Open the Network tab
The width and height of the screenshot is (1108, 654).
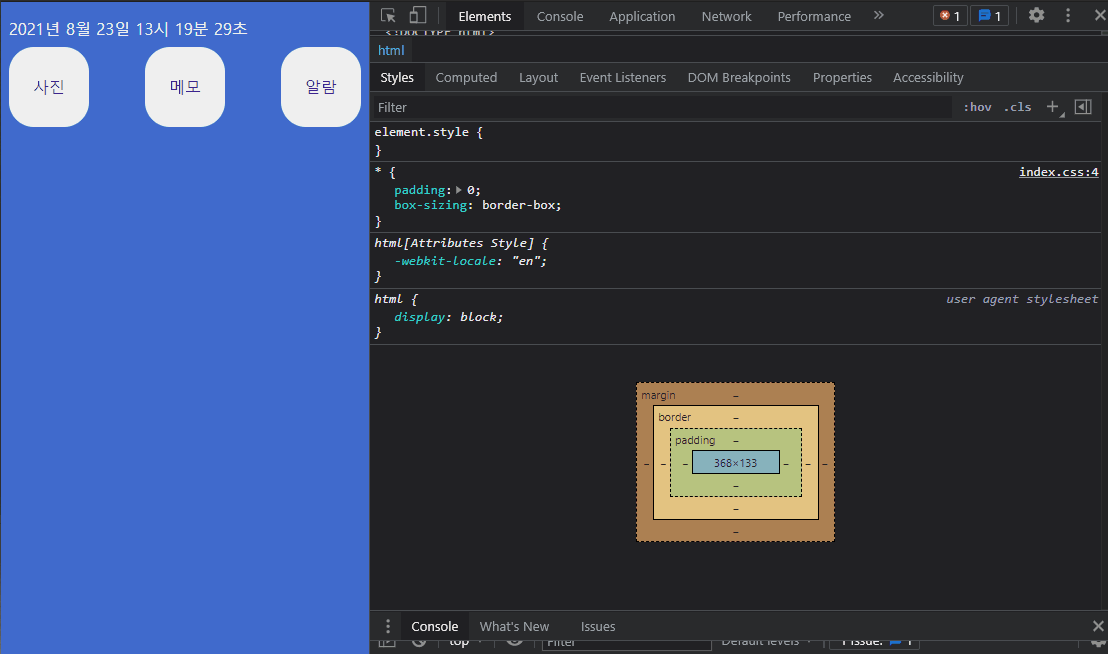(726, 16)
